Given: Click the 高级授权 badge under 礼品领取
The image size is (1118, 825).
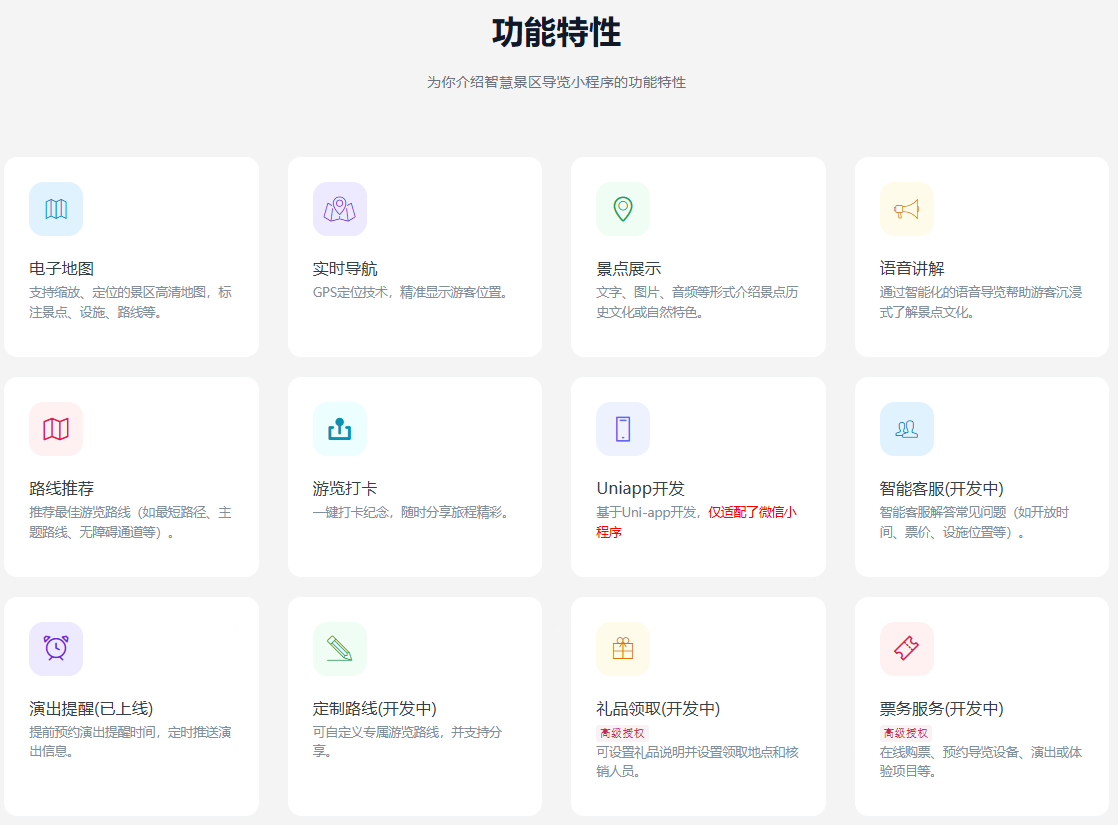Looking at the screenshot, I should pyautogui.click(x=622, y=733).
